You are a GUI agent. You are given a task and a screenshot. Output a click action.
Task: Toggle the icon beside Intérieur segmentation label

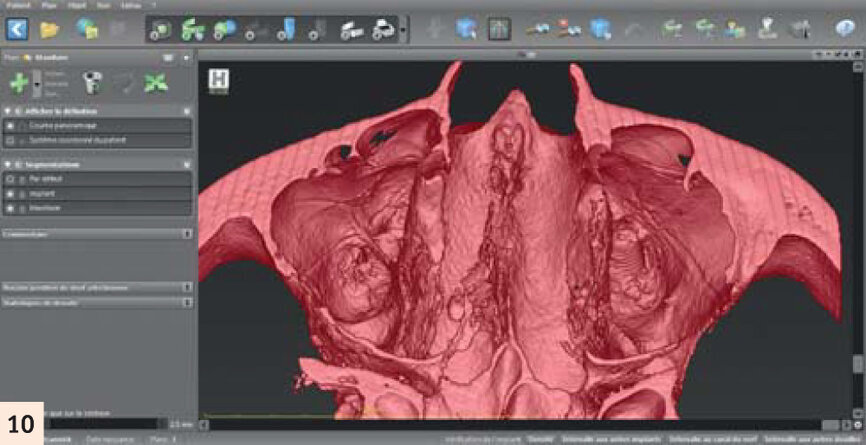tap(22, 208)
